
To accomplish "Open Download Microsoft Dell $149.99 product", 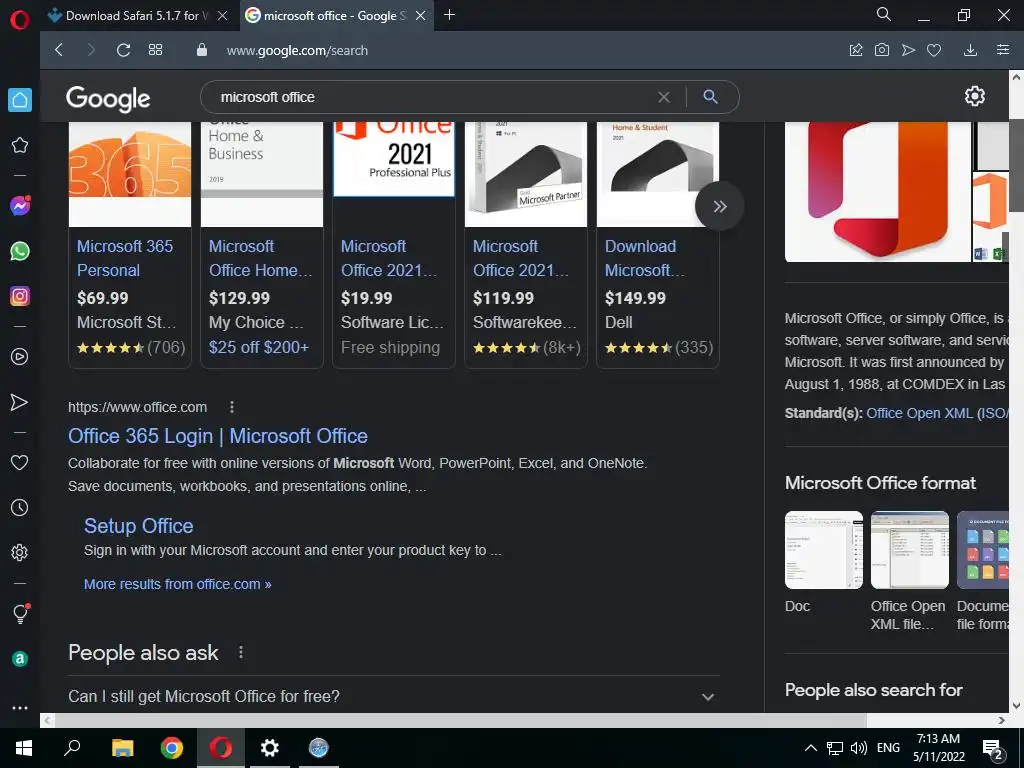I will [x=644, y=258].
